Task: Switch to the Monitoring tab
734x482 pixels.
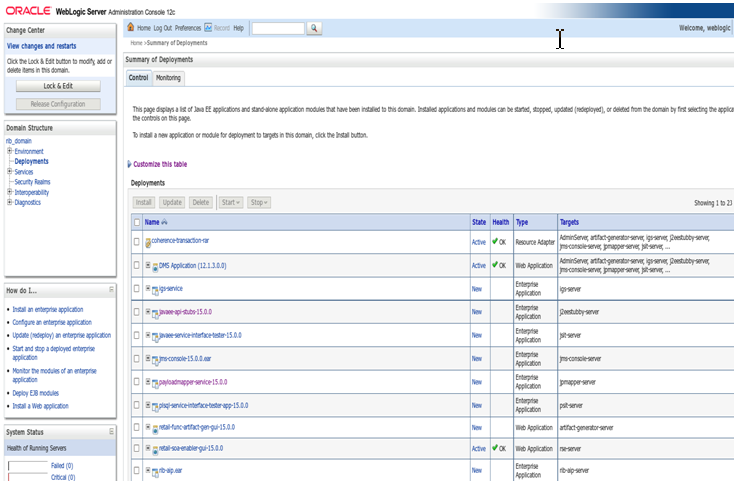Action: click(169, 78)
